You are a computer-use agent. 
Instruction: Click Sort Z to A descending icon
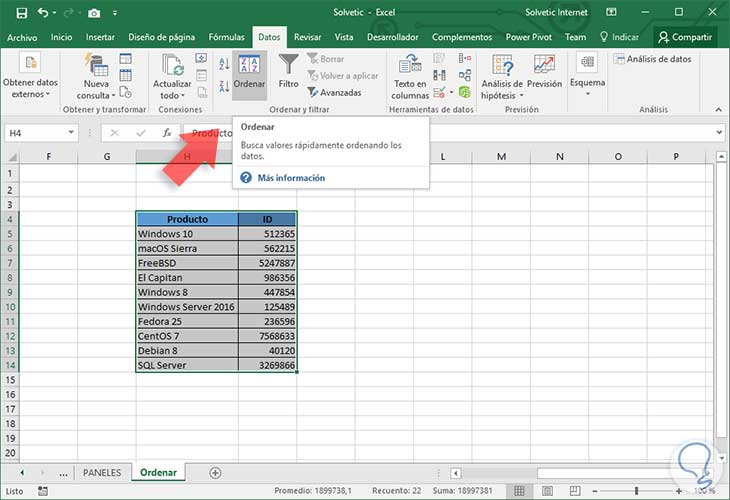click(224, 86)
